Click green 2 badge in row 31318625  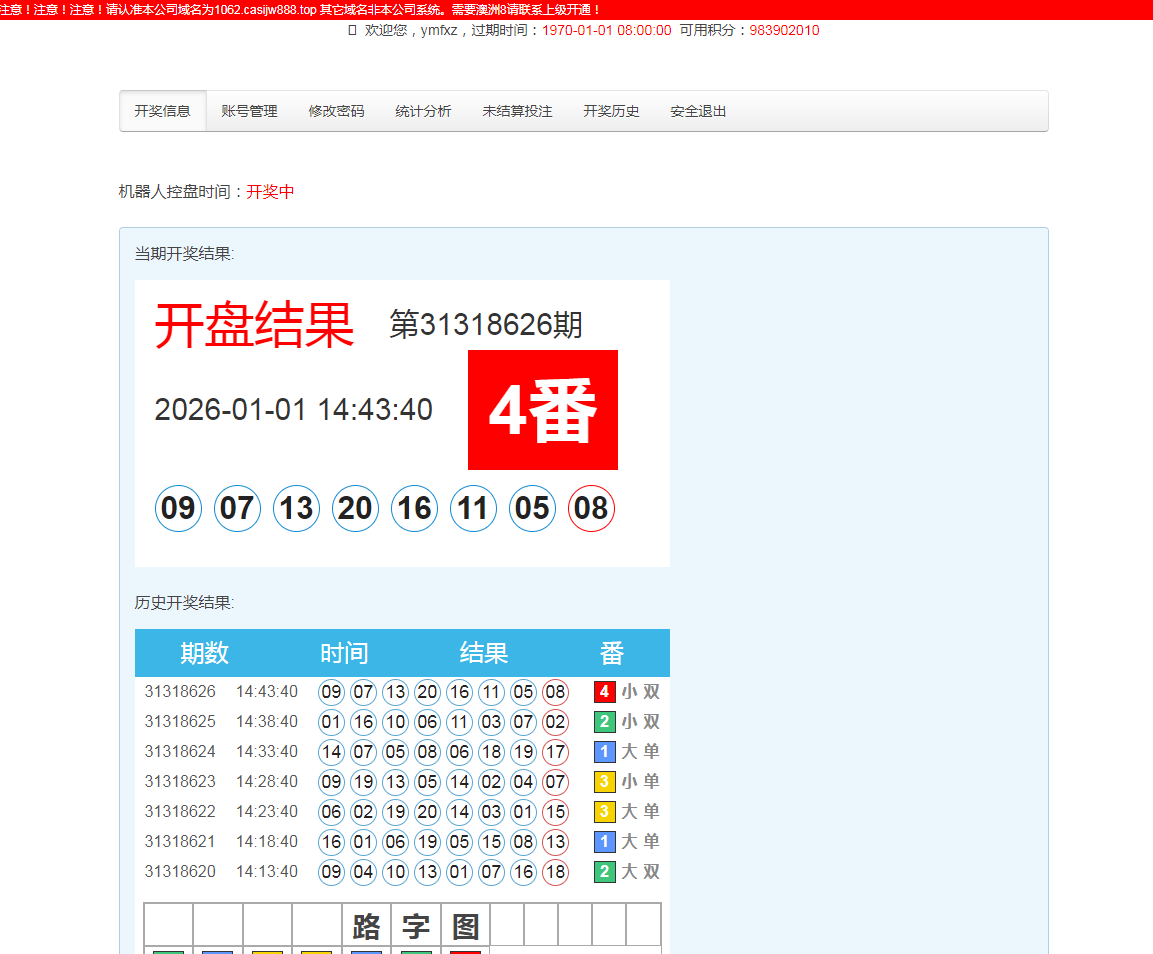pos(604,722)
